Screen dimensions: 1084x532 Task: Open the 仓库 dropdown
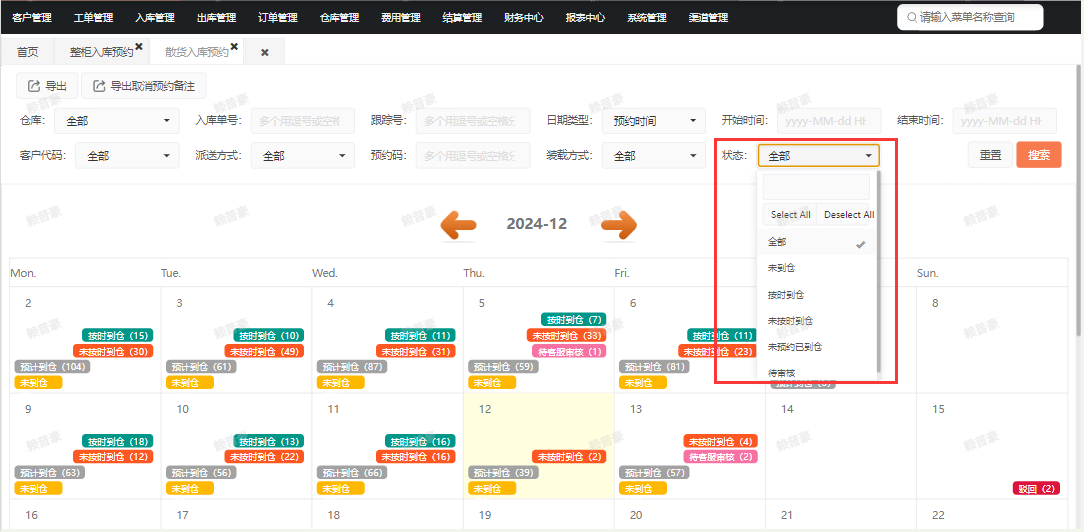(117, 121)
